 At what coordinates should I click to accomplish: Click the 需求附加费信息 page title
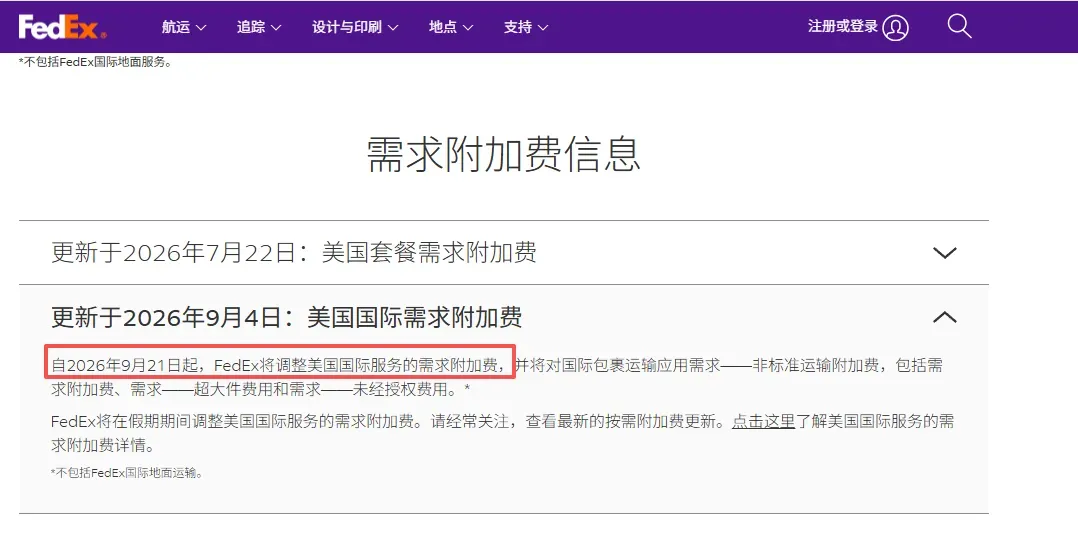503,153
